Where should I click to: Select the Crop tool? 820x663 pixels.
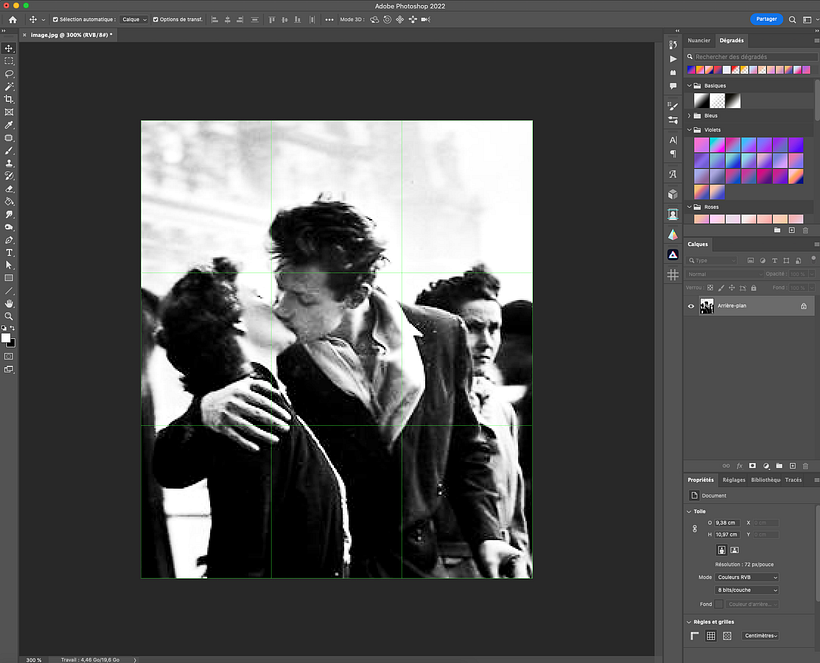point(9,99)
